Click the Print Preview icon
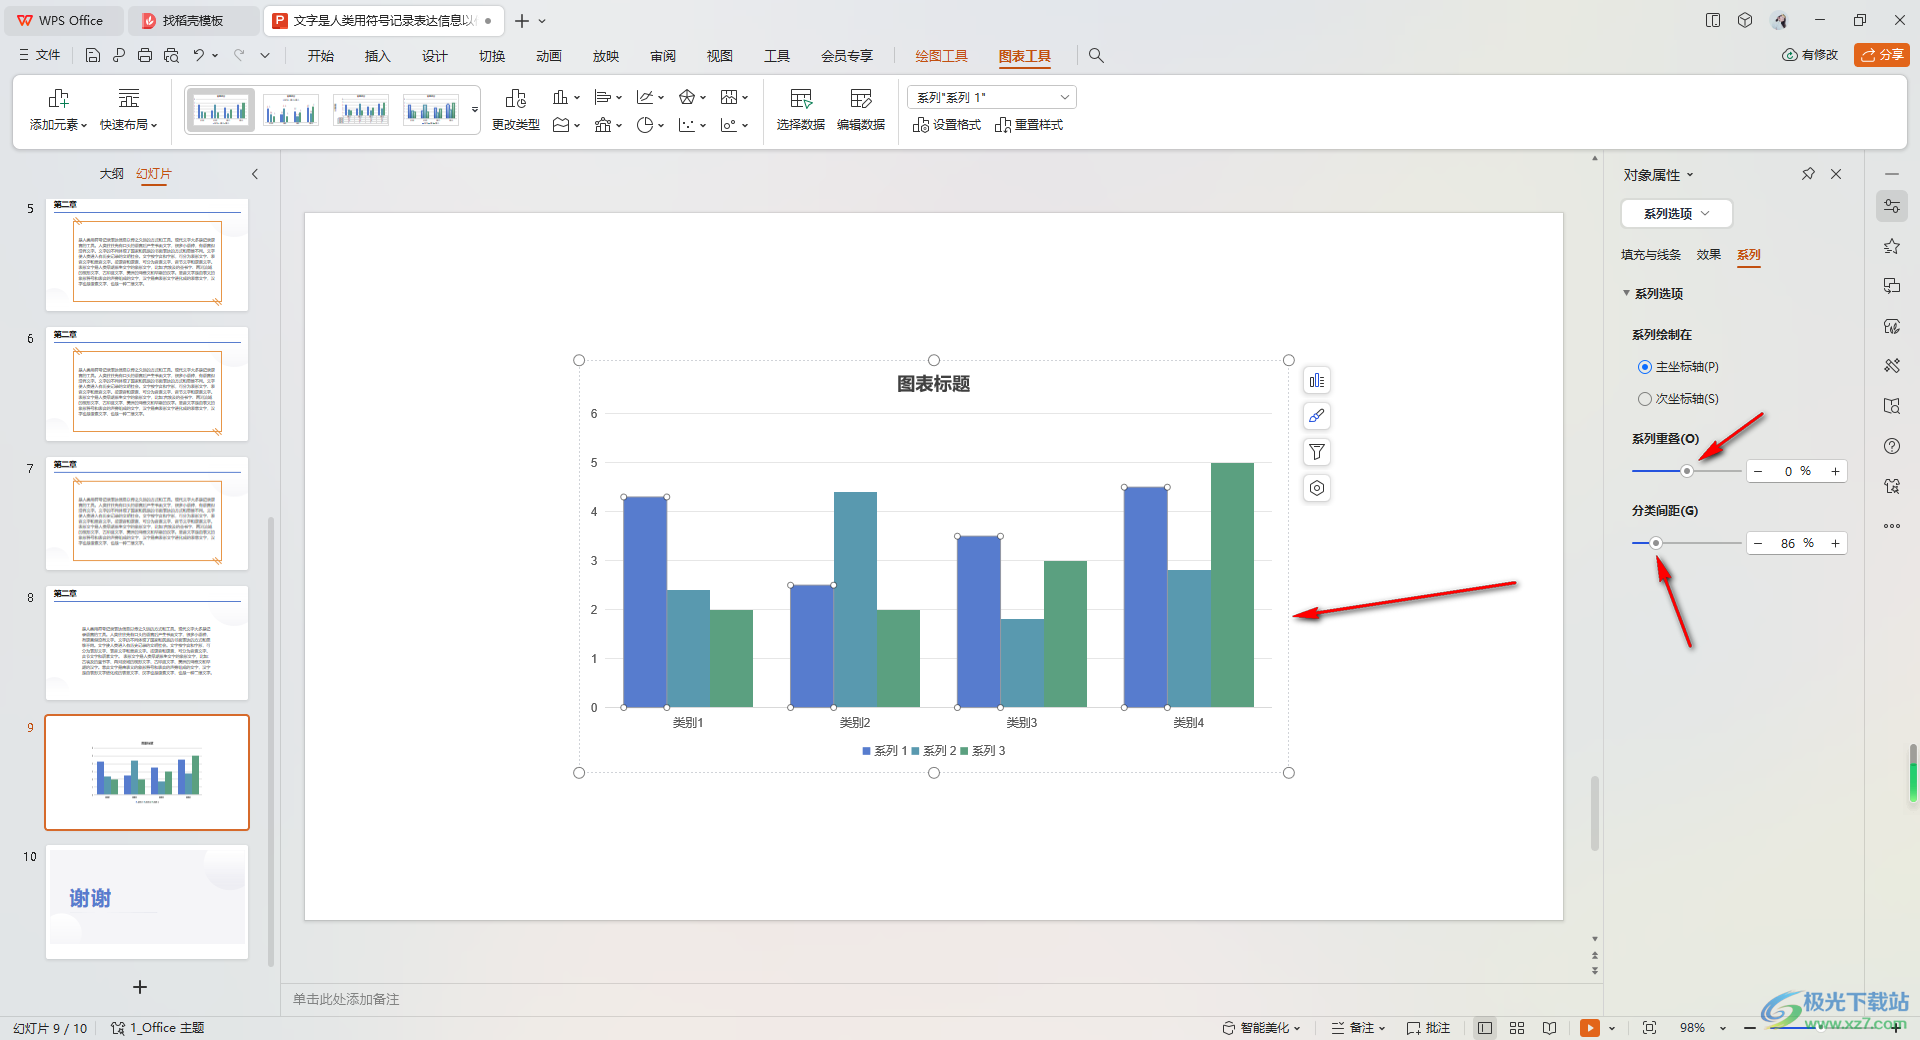 (171, 56)
